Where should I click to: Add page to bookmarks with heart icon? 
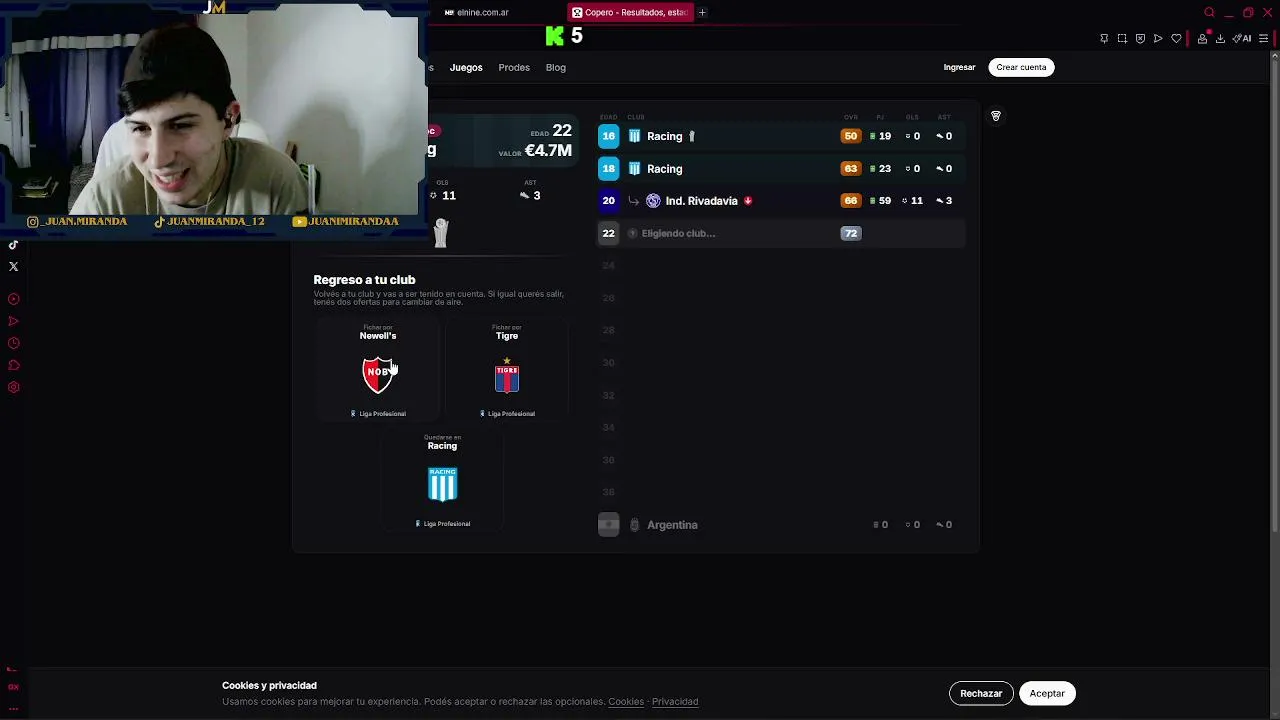1176,39
